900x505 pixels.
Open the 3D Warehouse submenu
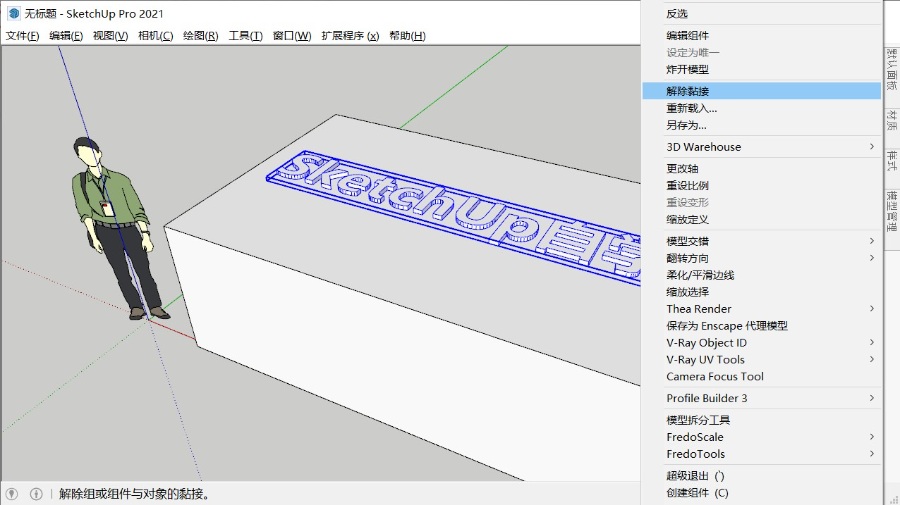click(762, 147)
